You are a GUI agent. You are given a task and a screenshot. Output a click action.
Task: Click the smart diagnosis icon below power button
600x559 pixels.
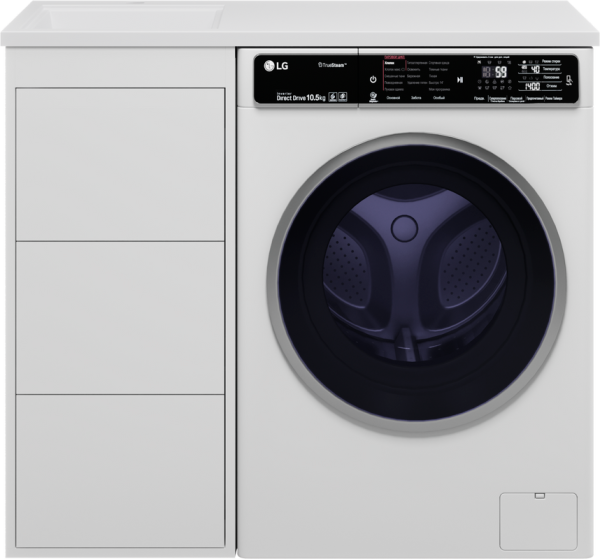[x=372, y=96]
